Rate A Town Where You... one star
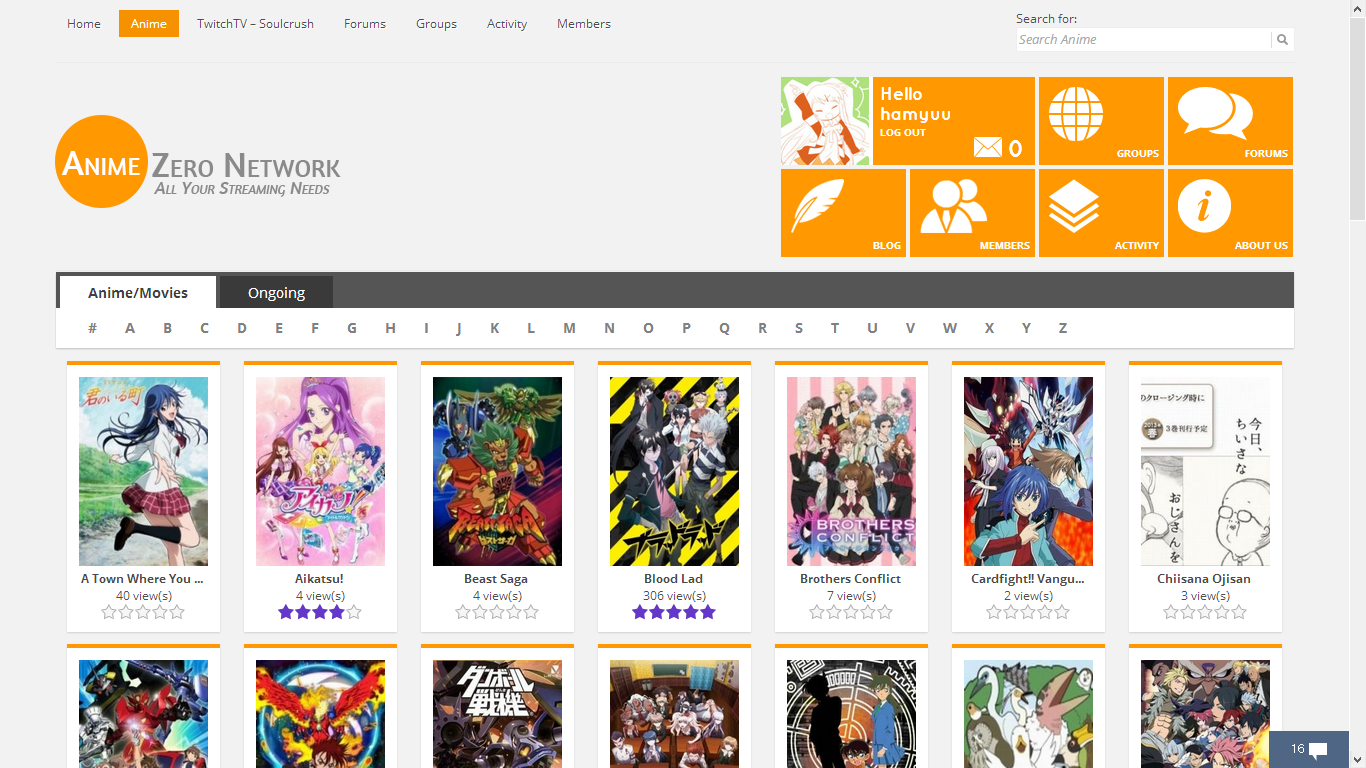The image size is (1366, 768). coord(109,612)
